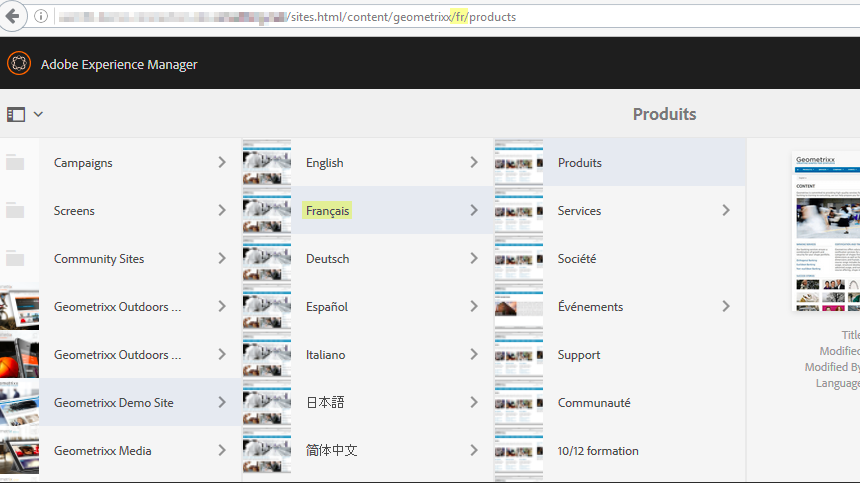Open the Community Sites item
Viewport: 860px width, 483px height.
click(x=99, y=259)
